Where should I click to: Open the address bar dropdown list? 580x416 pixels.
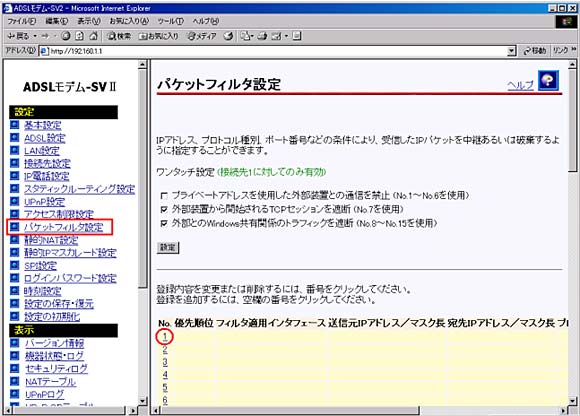(511, 51)
